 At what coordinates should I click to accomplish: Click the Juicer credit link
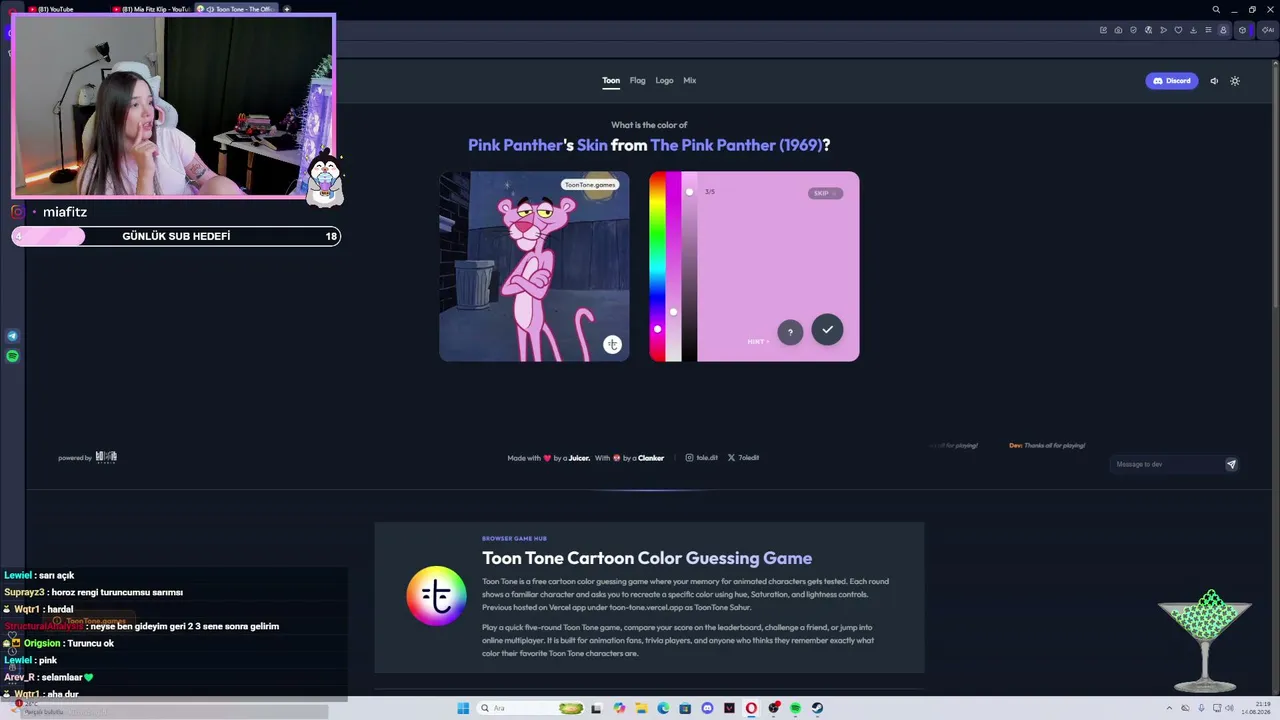click(x=579, y=458)
